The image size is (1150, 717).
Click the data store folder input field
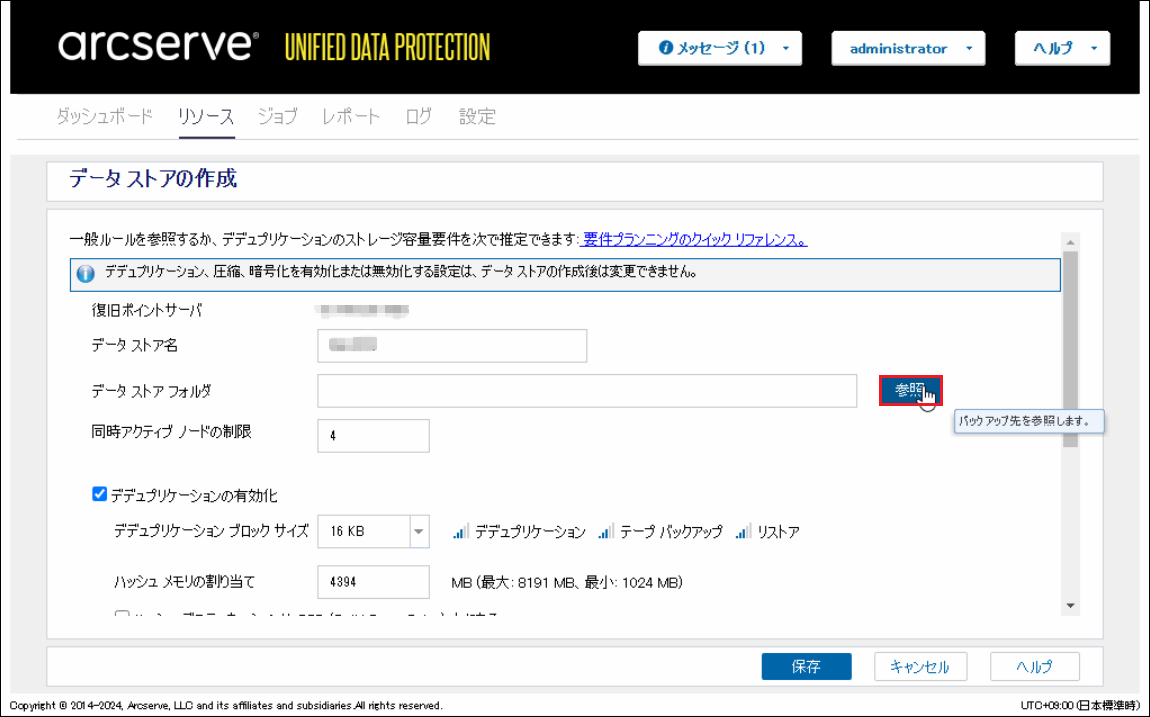587,391
